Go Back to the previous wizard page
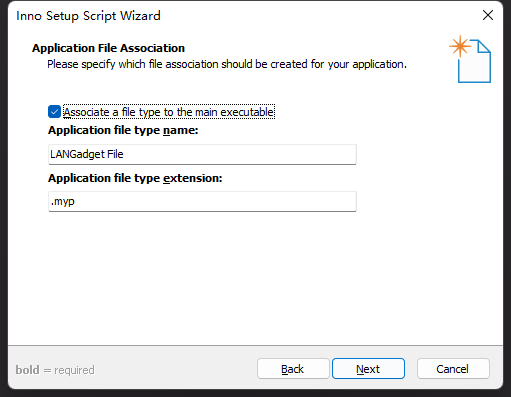 tap(293, 369)
